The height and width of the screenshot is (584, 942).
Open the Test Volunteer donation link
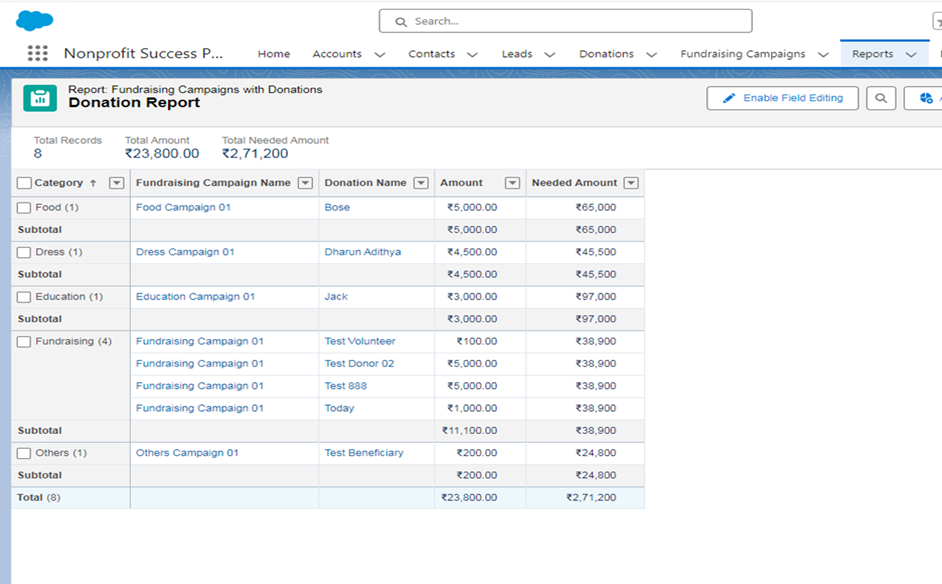(x=360, y=341)
